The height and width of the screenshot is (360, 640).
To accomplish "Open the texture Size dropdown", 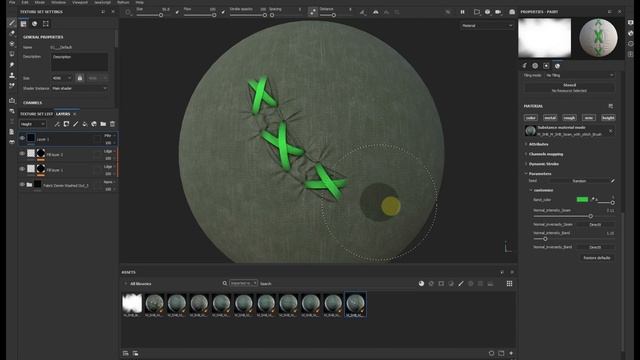I will click(x=61, y=78).
